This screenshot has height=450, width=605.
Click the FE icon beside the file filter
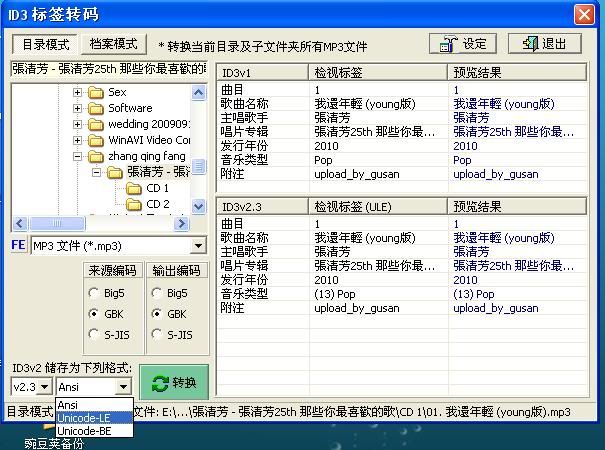[x=18, y=245]
